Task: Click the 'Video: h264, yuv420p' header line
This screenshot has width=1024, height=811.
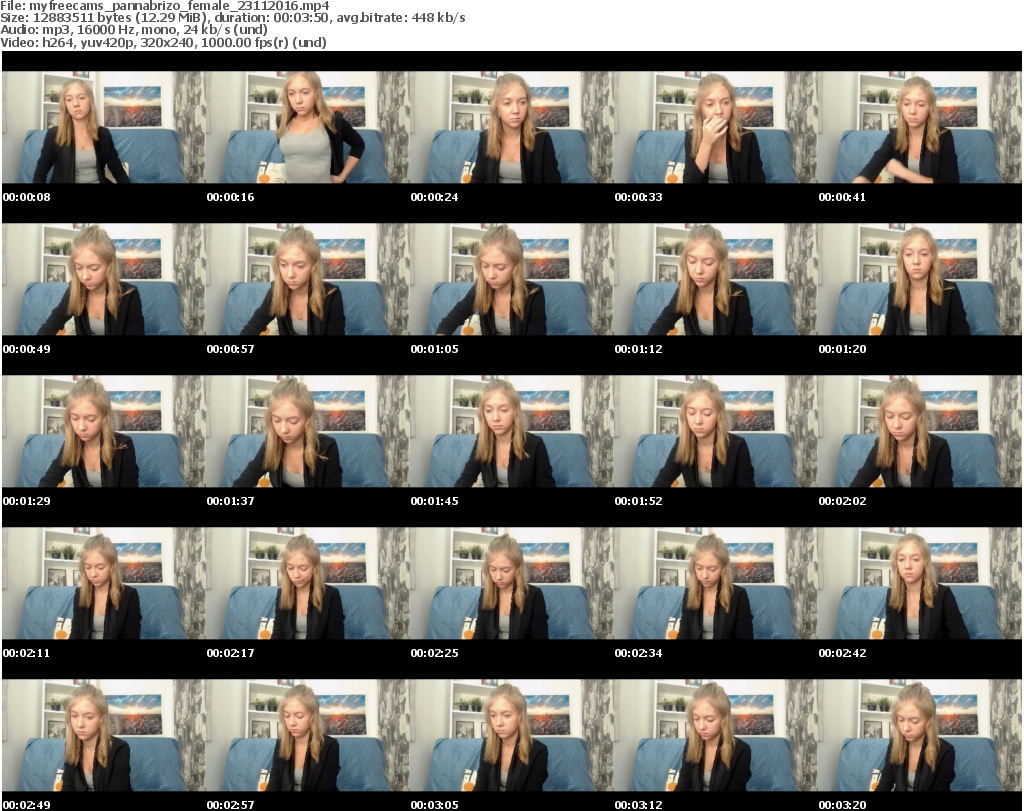Action: [x=163, y=42]
